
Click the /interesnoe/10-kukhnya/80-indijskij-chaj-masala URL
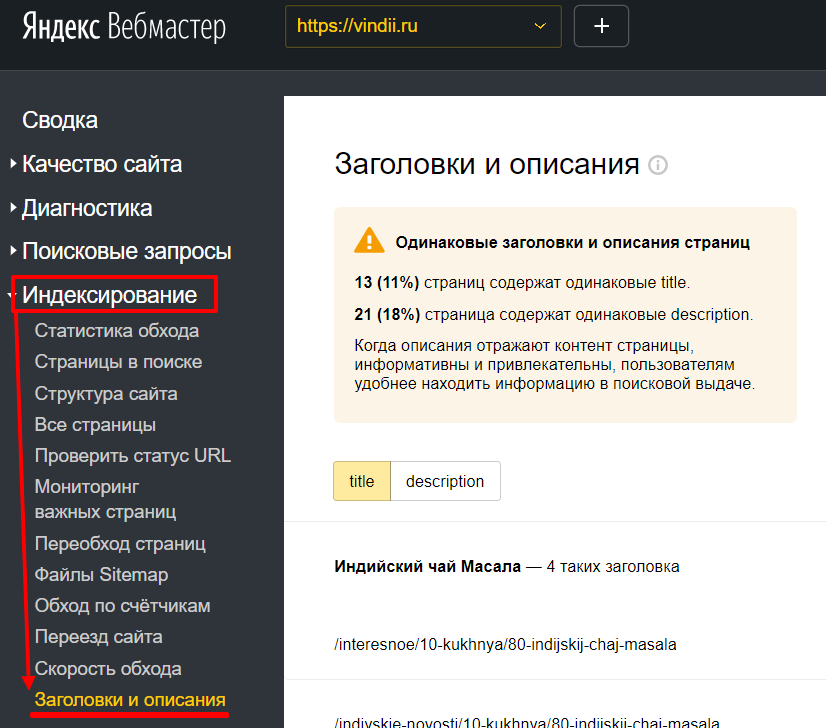point(505,644)
